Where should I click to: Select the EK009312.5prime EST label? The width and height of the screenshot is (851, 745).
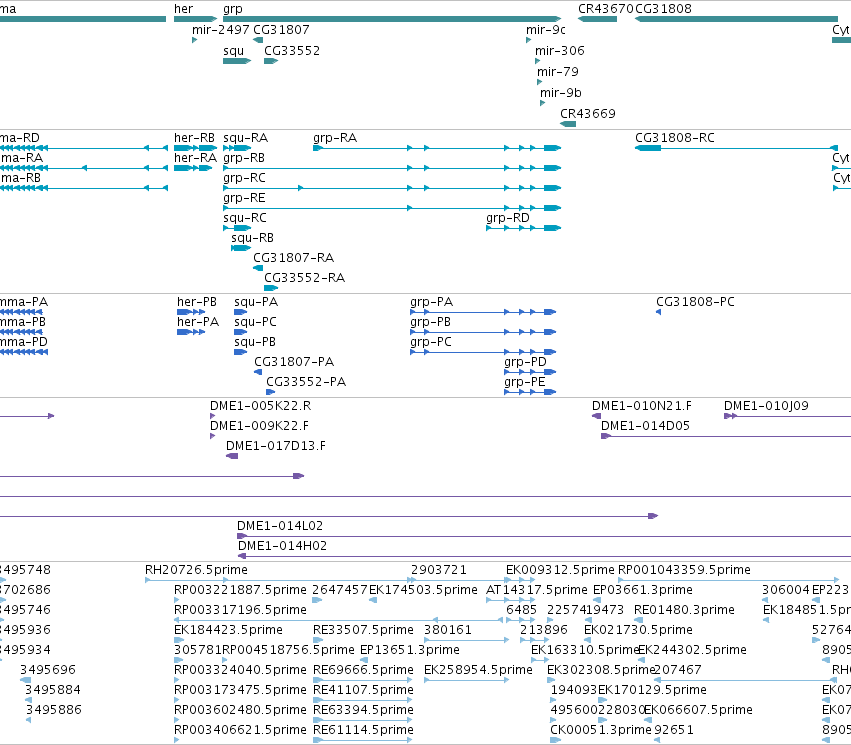point(560,570)
